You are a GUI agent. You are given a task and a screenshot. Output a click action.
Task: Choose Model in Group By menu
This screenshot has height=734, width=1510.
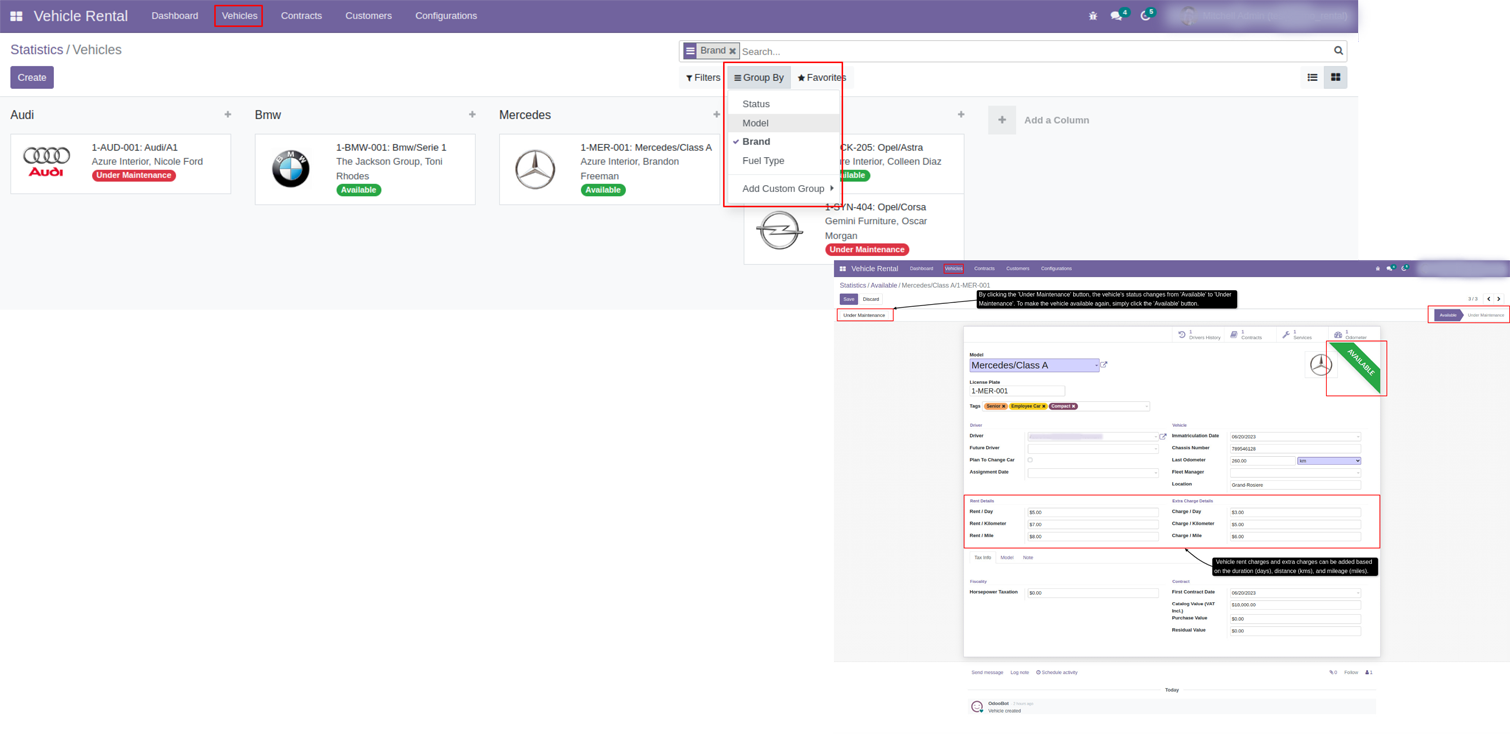(x=755, y=123)
